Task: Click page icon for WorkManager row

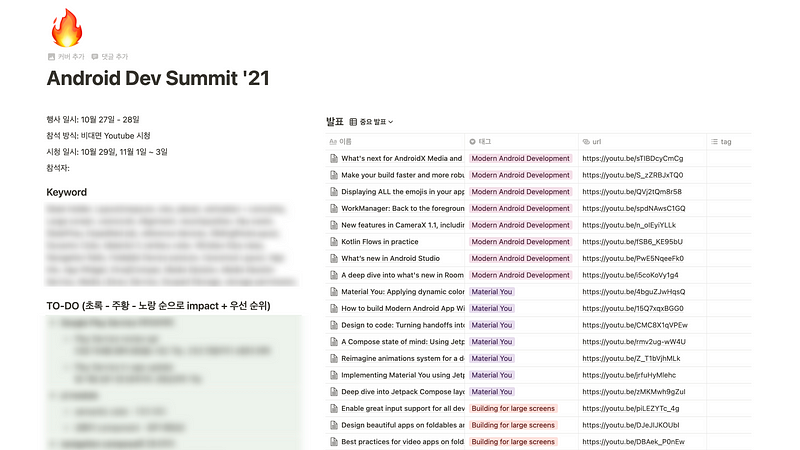Action: point(334,209)
